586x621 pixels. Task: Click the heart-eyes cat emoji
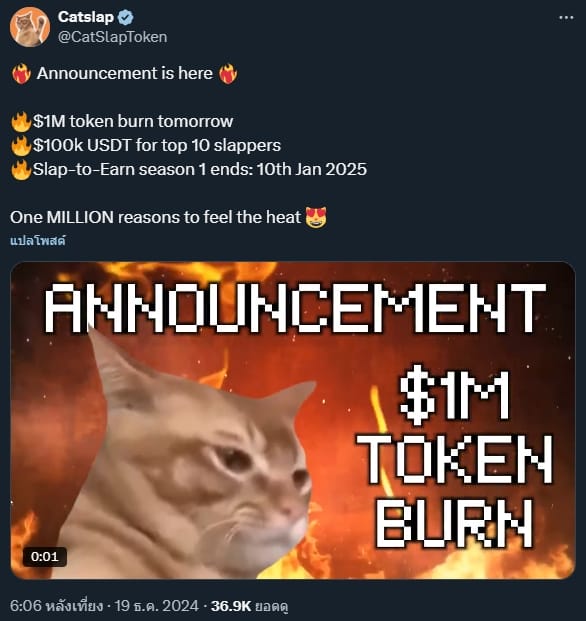coord(316,217)
